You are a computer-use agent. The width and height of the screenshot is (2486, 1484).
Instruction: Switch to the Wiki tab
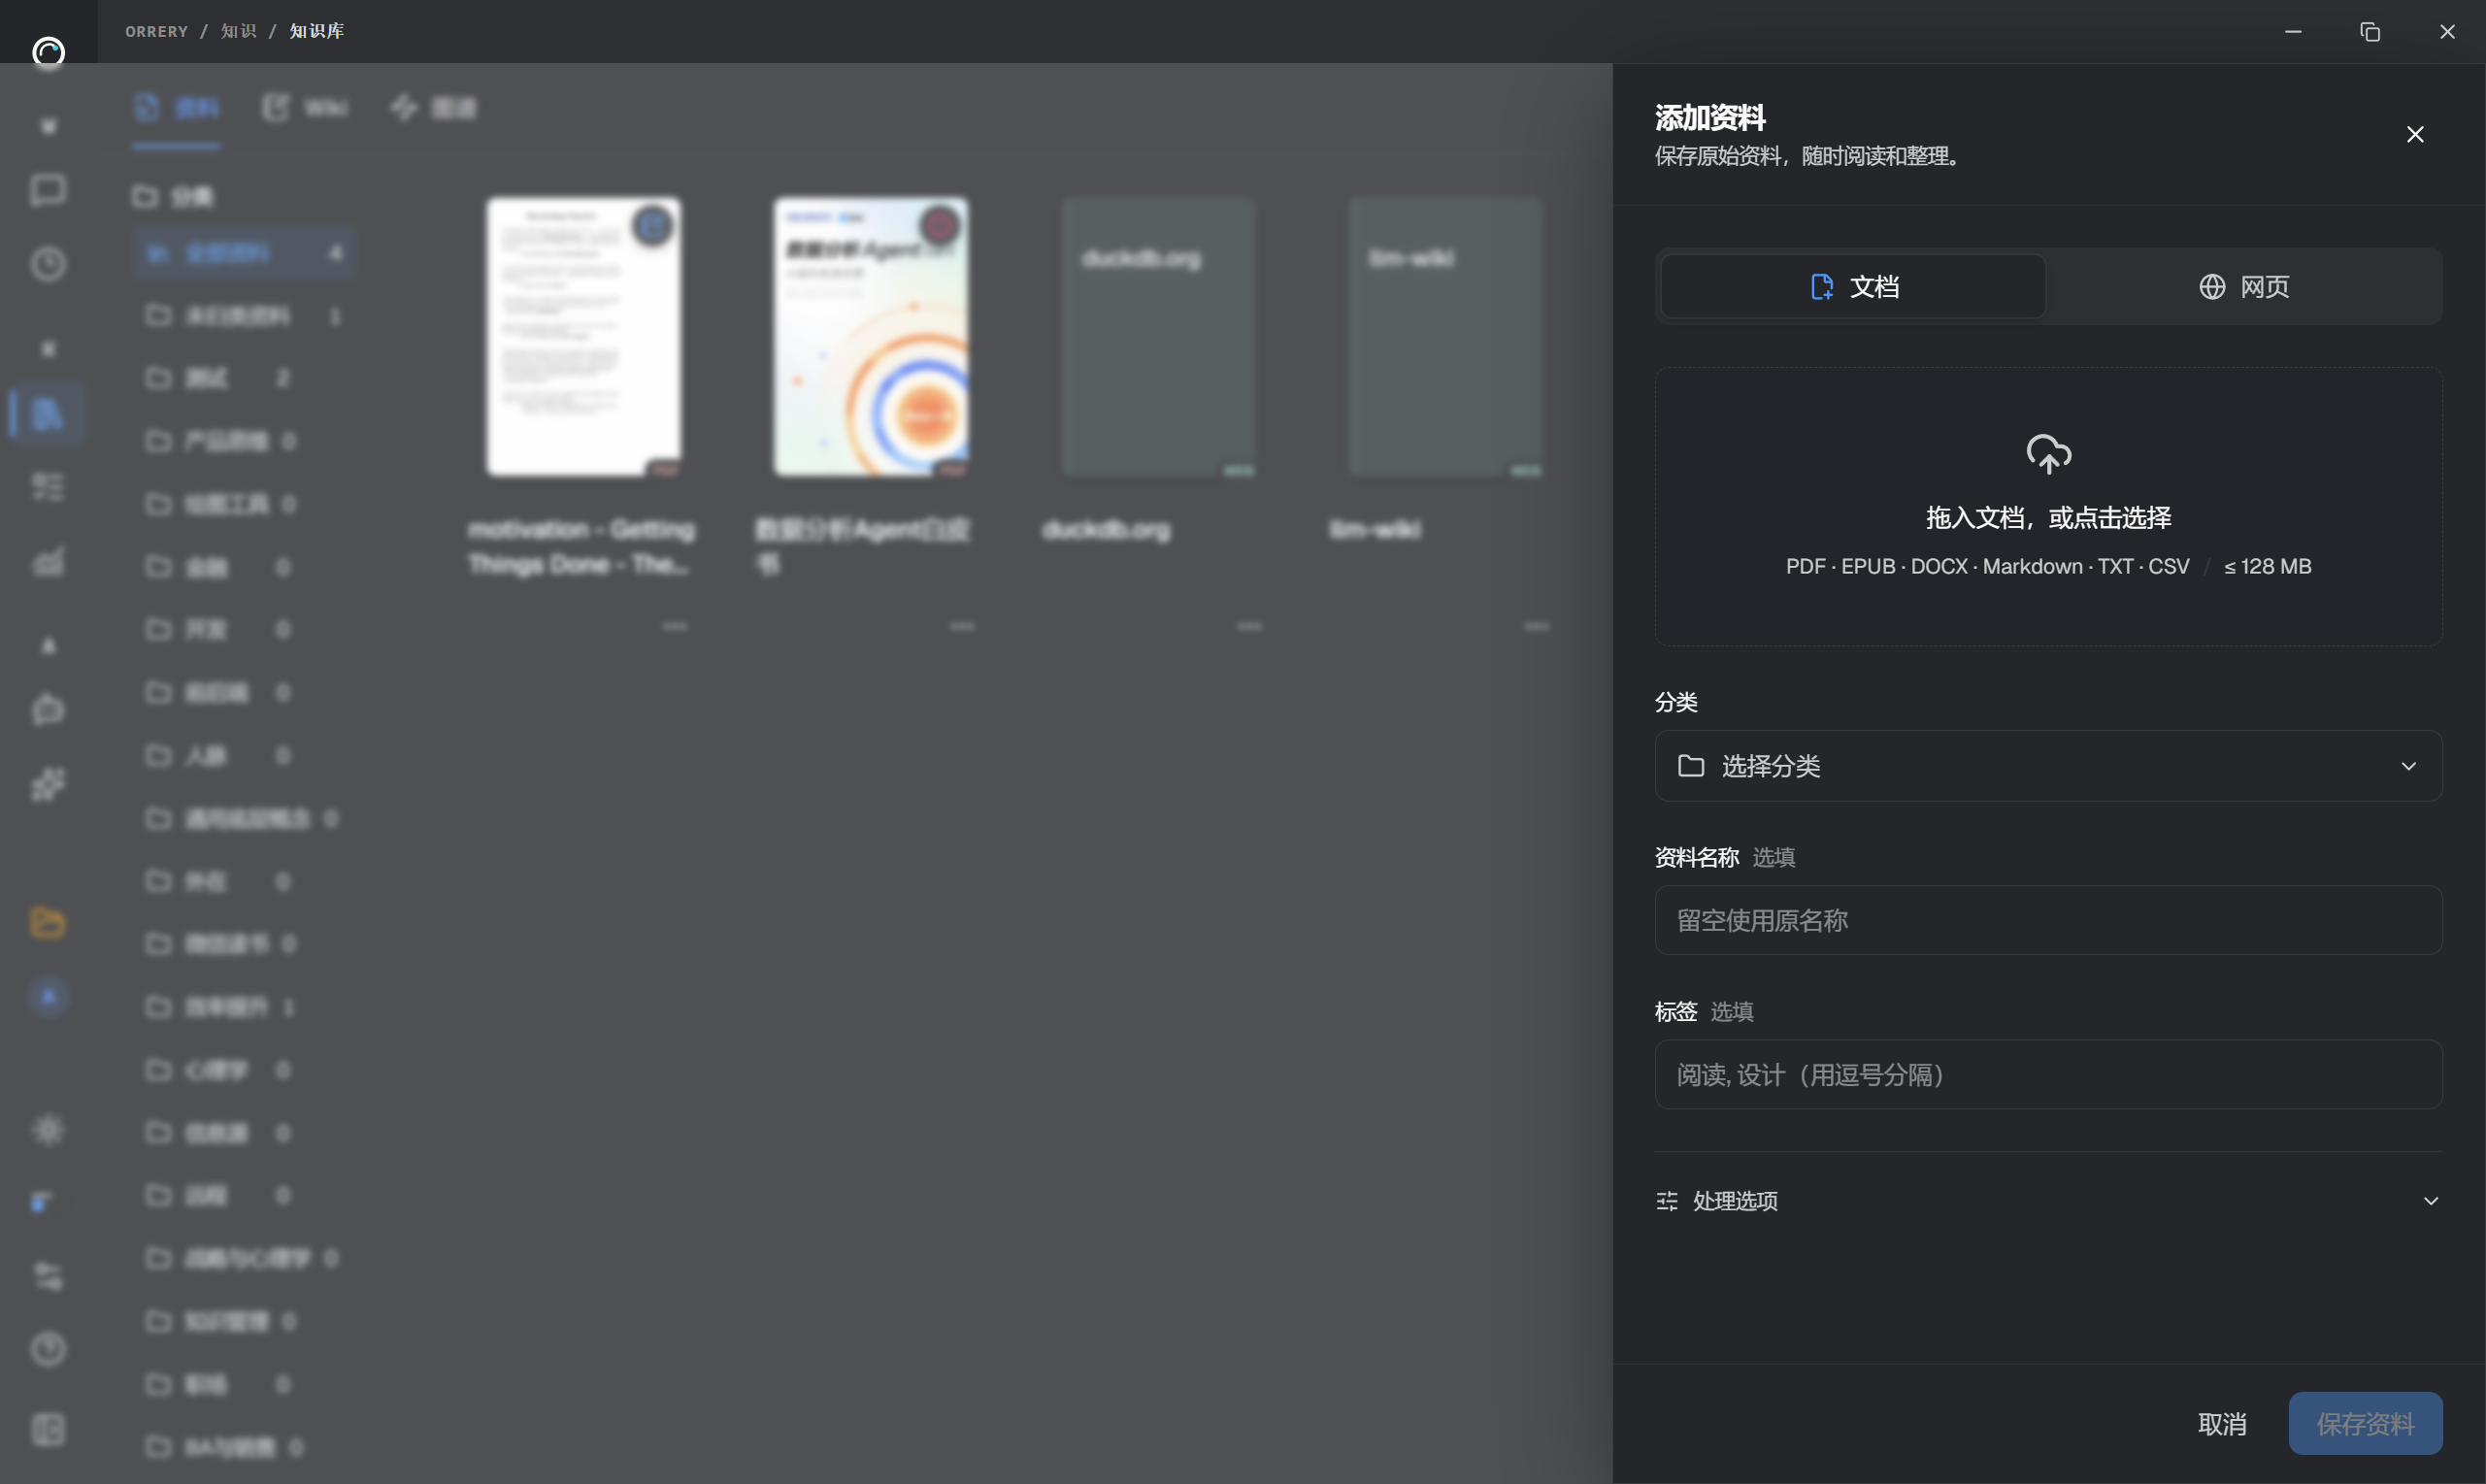tap(305, 107)
